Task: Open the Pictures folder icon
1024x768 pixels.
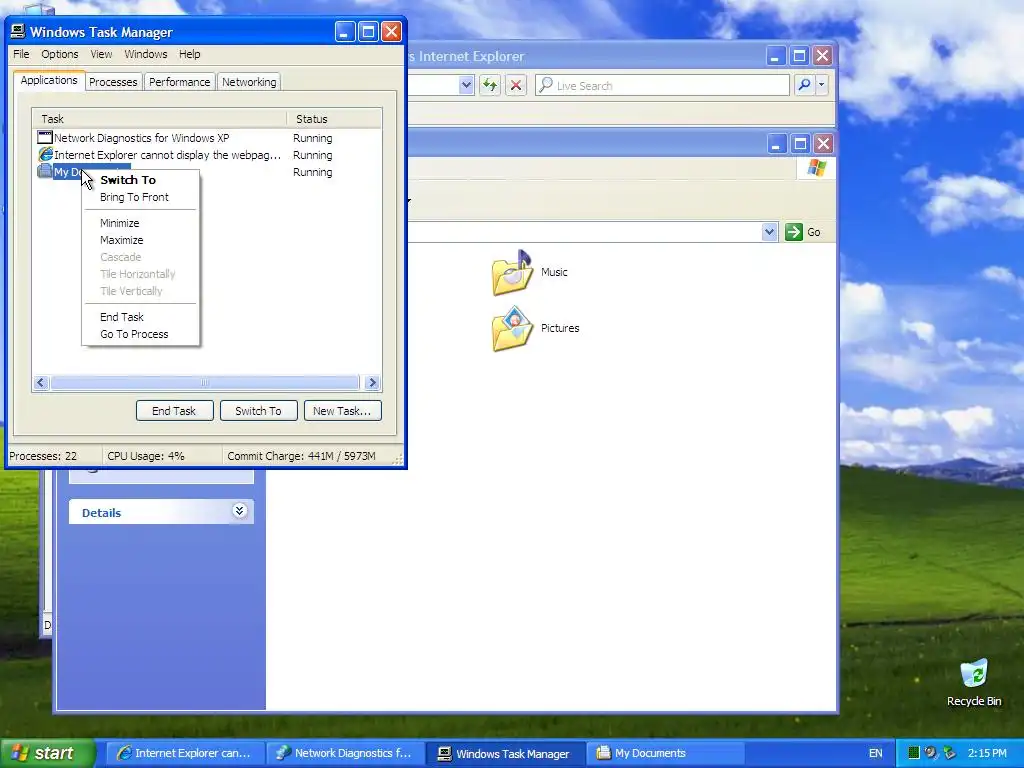Action: 512,328
